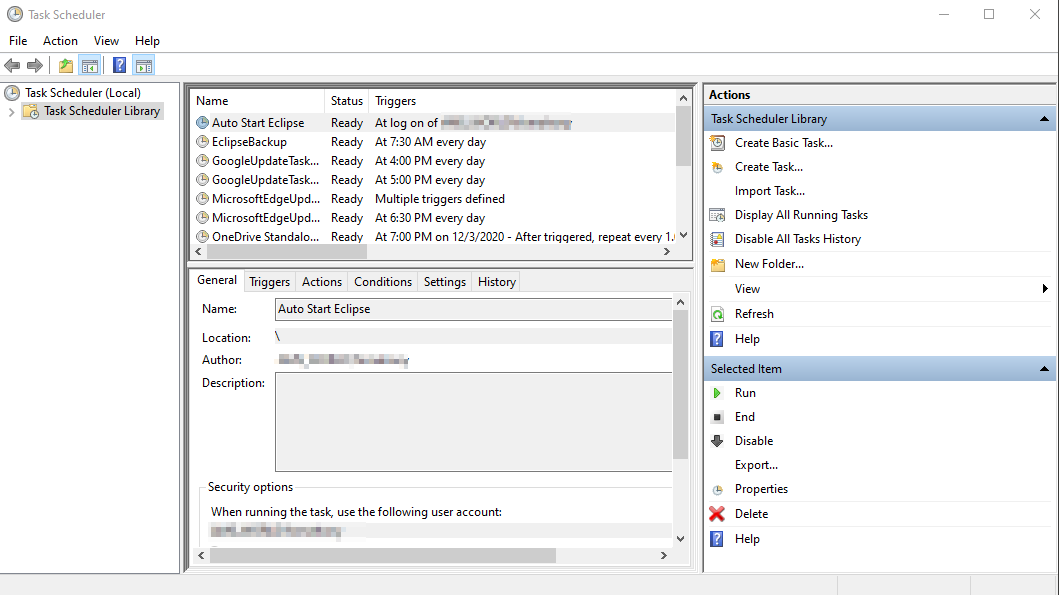This screenshot has height=595, width=1059.
Task: Toggle the Action pane toolbar icon
Action: [144, 65]
